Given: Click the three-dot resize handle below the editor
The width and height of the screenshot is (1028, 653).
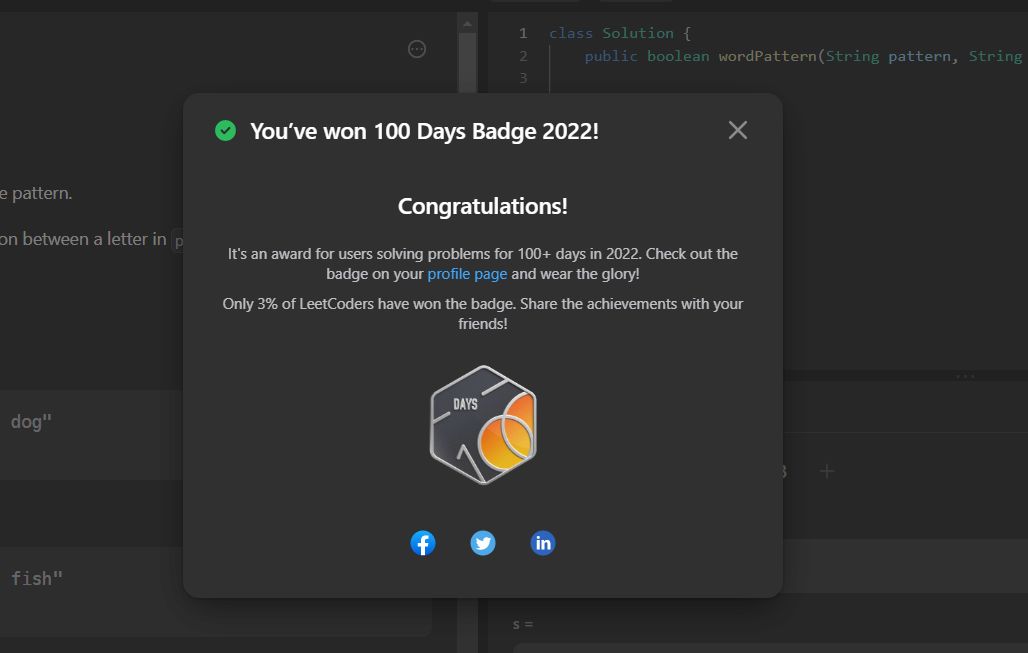Looking at the screenshot, I should [x=965, y=376].
